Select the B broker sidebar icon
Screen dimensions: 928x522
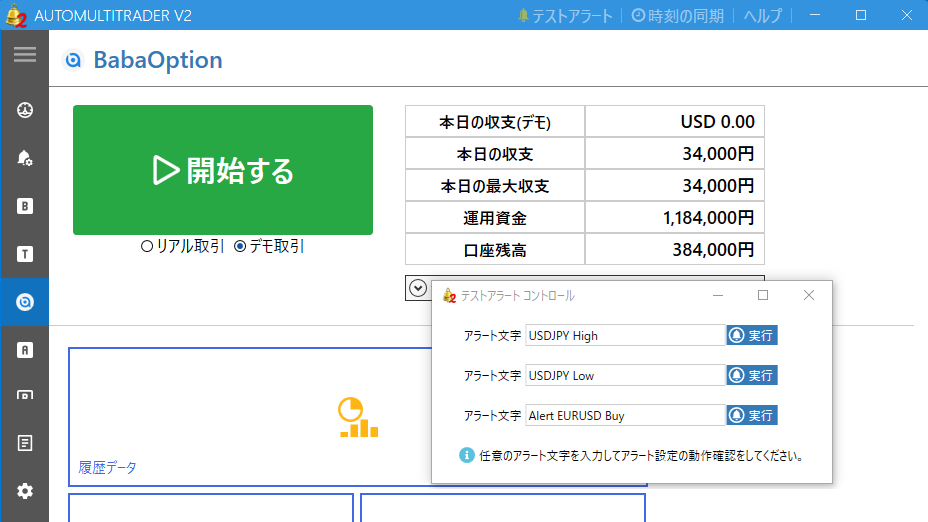pyautogui.click(x=25, y=206)
